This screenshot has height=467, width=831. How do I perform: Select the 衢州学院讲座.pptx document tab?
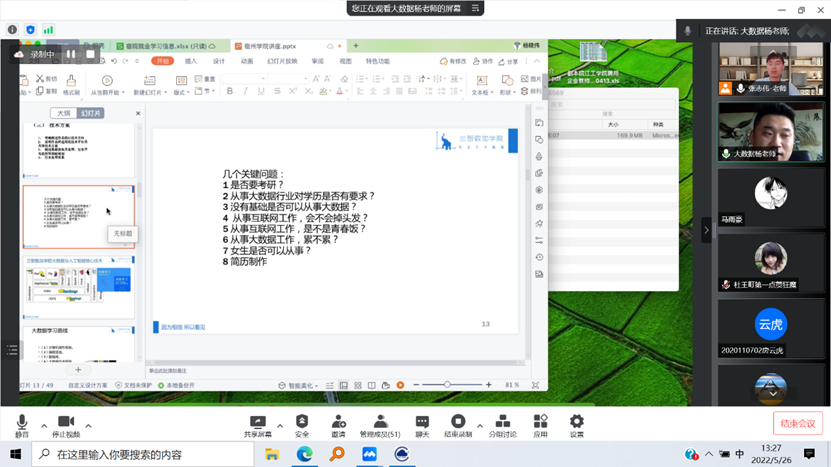pyautogui.click(x=270, y=46)
